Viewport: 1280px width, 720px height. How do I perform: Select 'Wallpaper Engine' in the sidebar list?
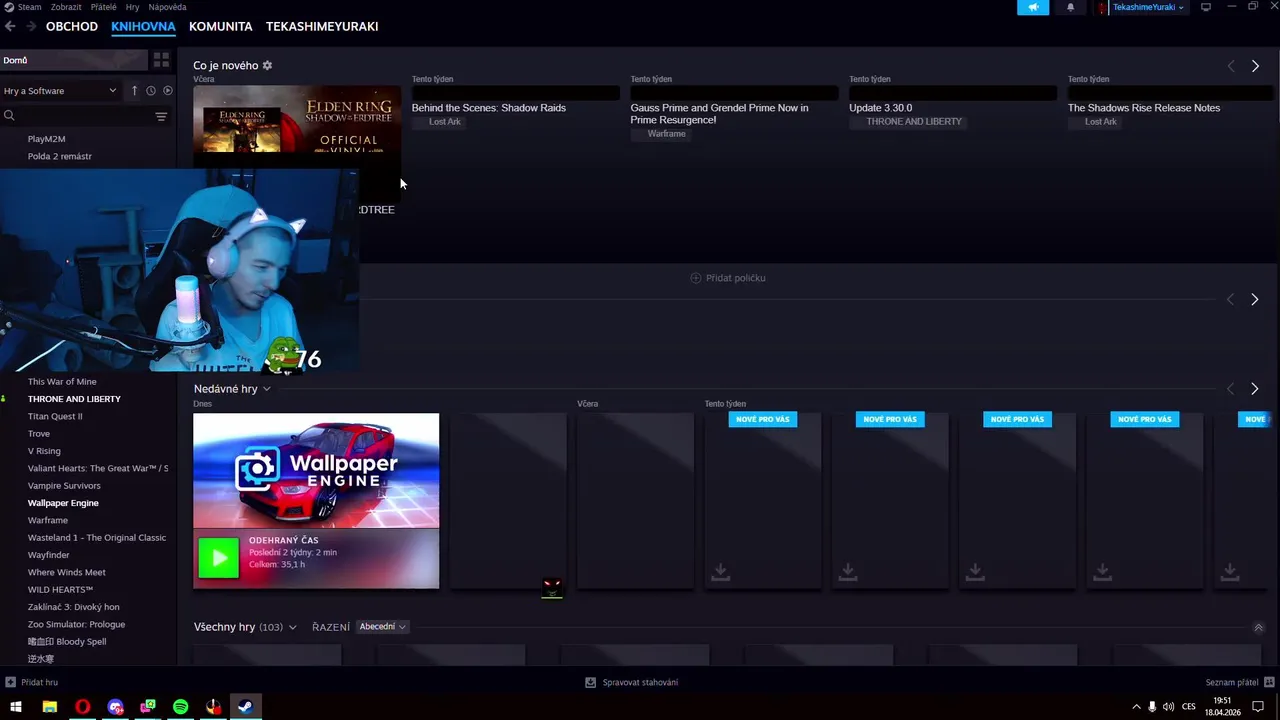pos(63,503)
